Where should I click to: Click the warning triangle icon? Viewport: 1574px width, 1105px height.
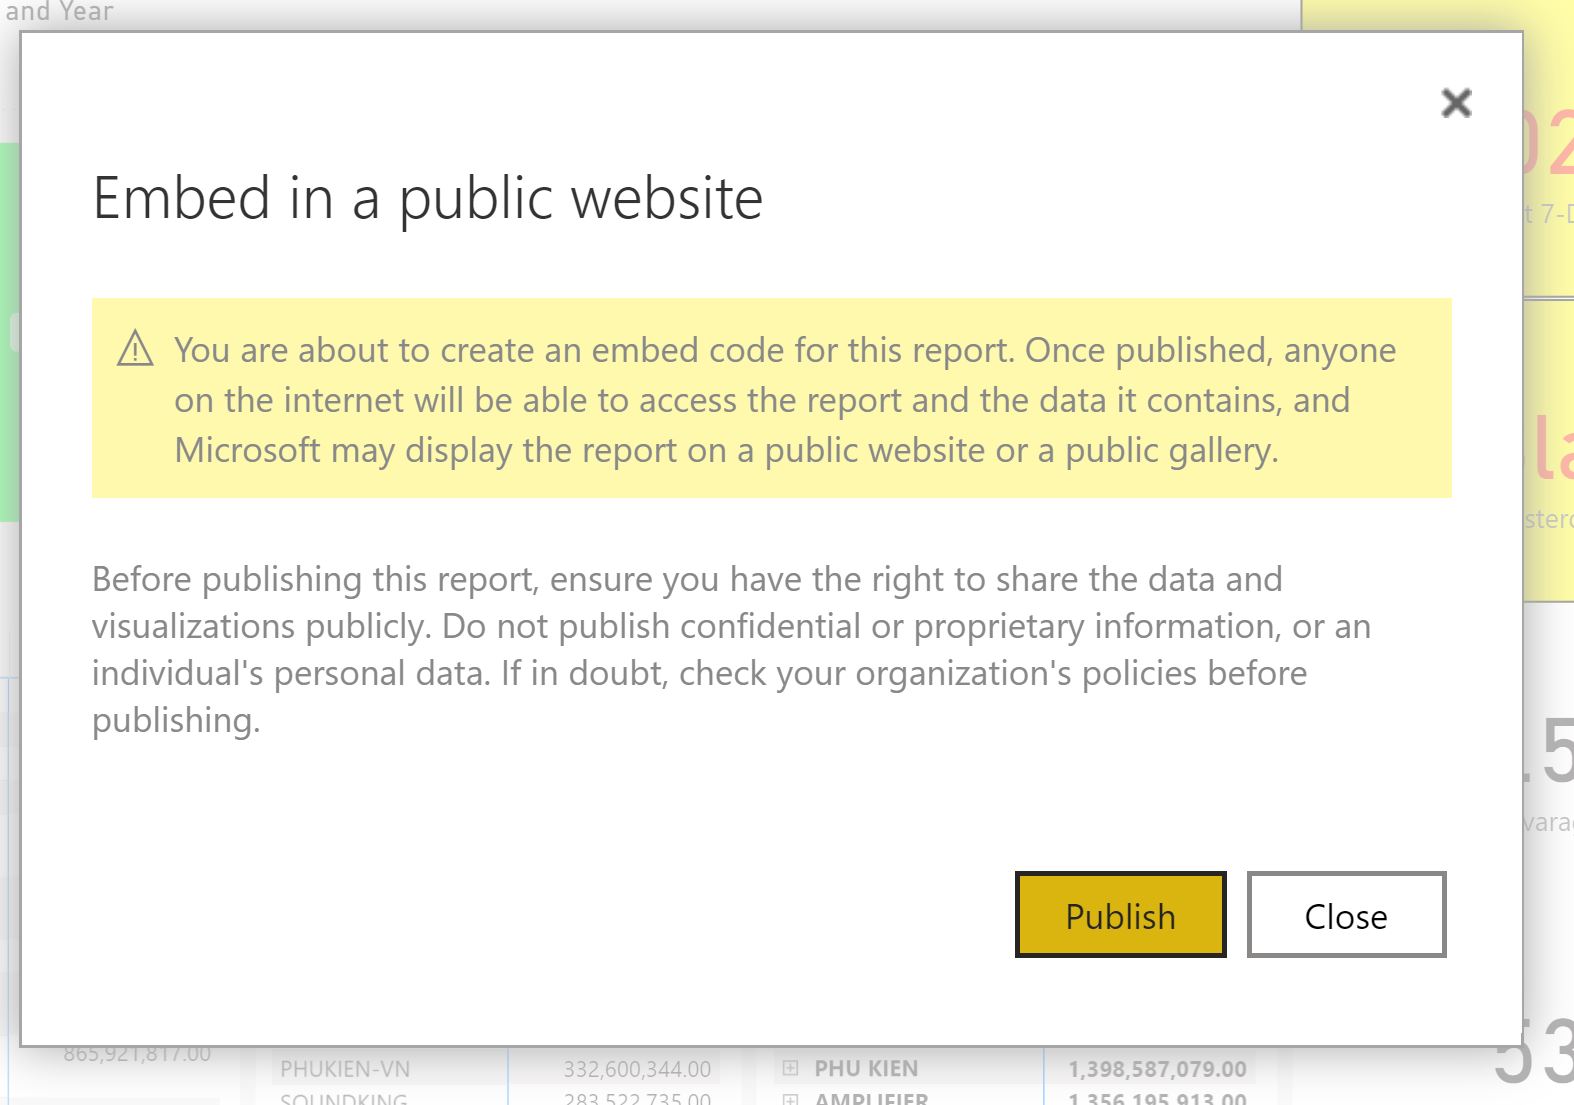point(135,349)
